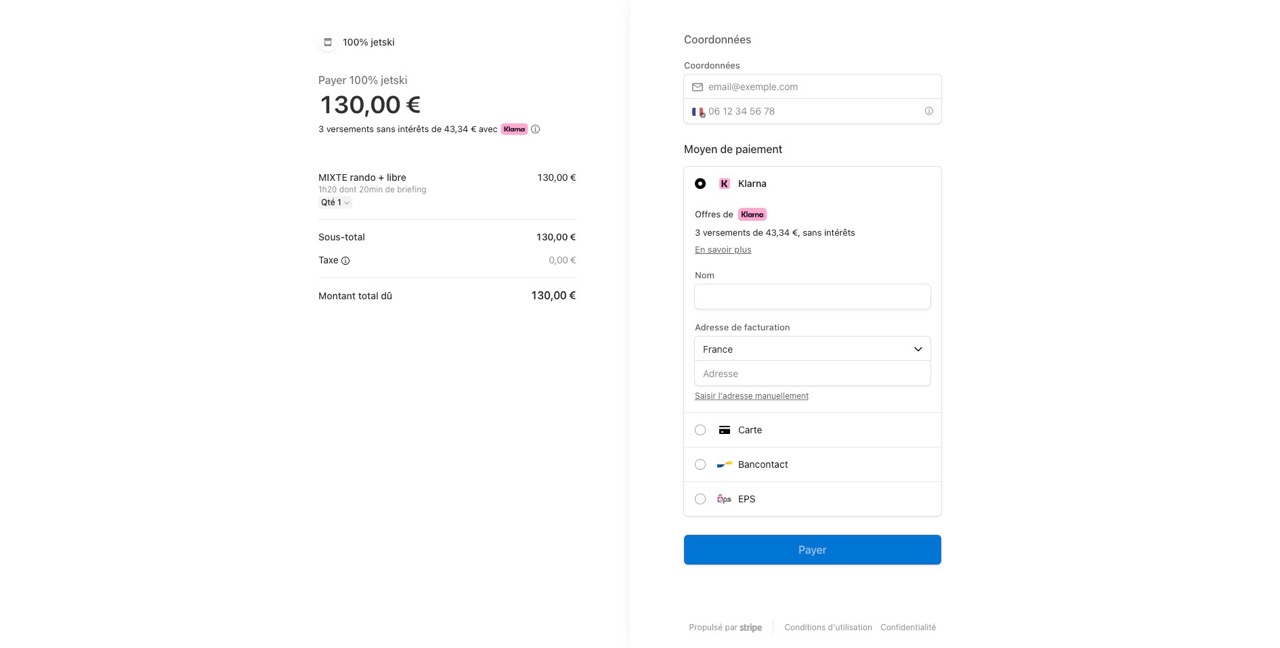Viewport: 1280px width, 648px height.
Task: Click into the Nom text field
Action: pyautogui.click(x=812, y=297)
